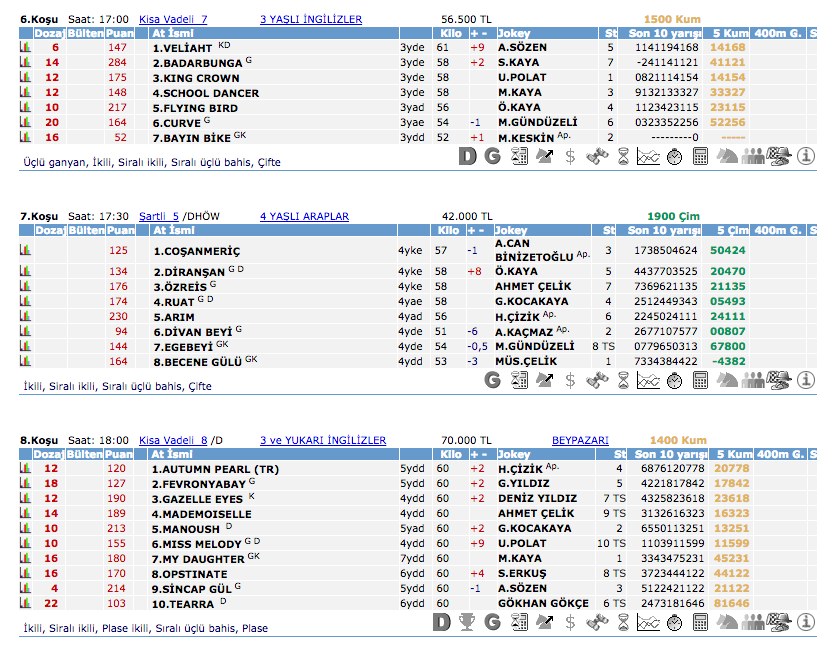
Task: Click the info icon under race 6
Action: click(x=806, y=156)
